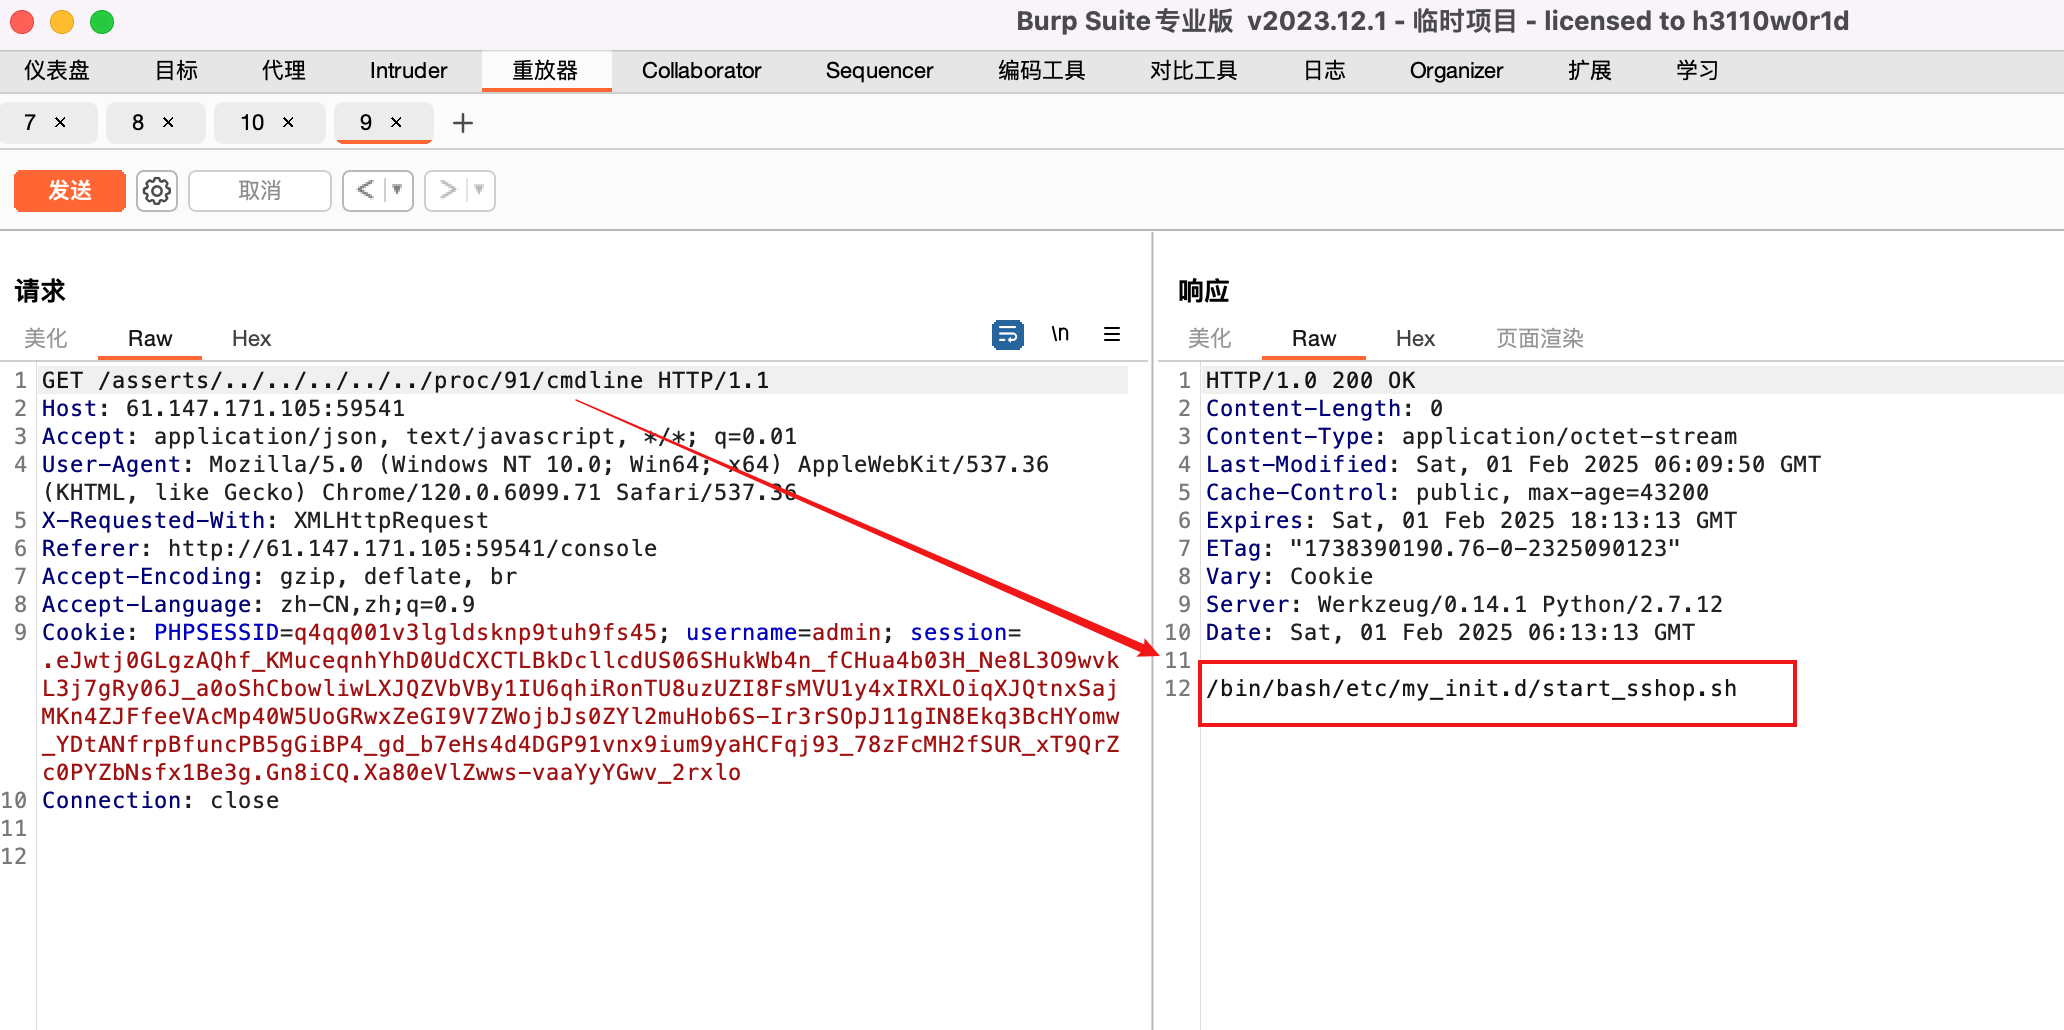The width and height of the screenshot is (2064, 1030).
Task: Open the Sequencer module
Action: coord(878,70)
